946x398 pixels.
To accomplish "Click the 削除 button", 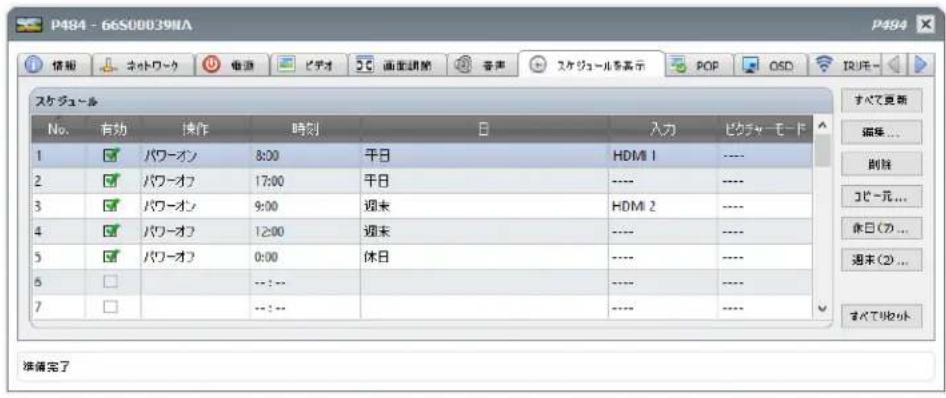I will click(x=881, y=163).
